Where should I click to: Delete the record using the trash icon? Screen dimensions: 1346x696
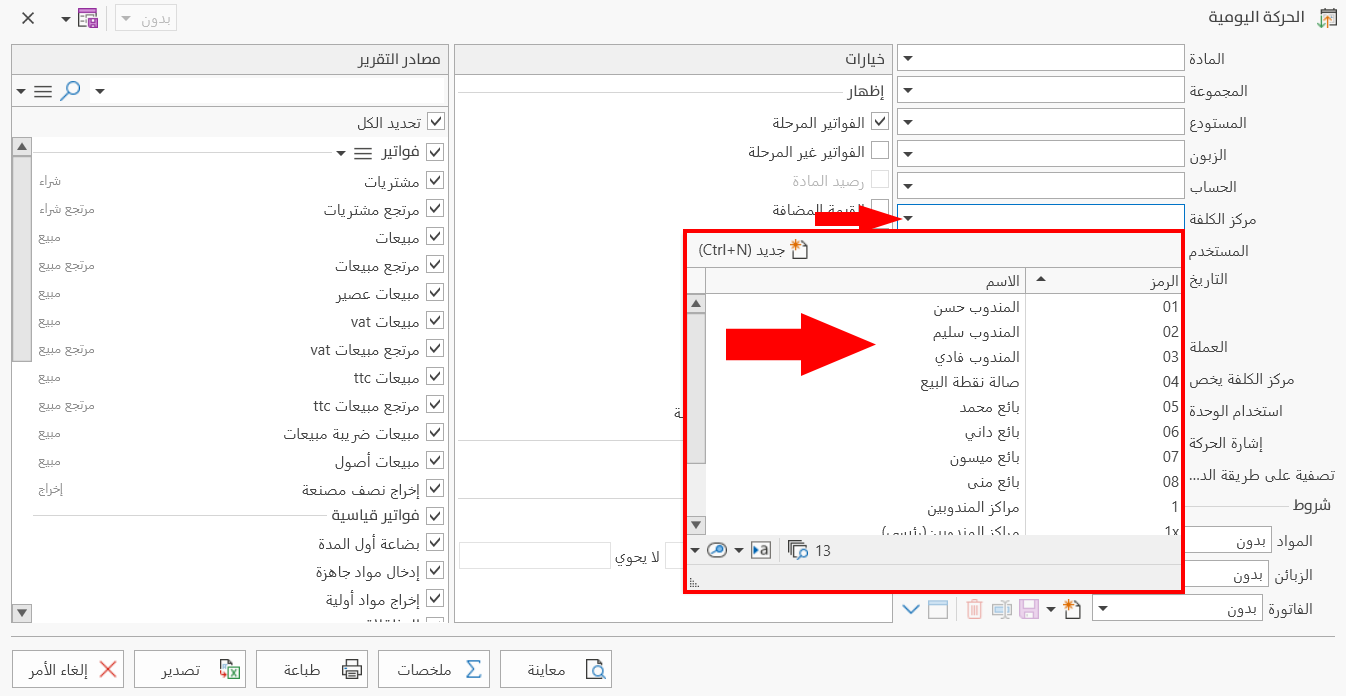coord(973,610)
